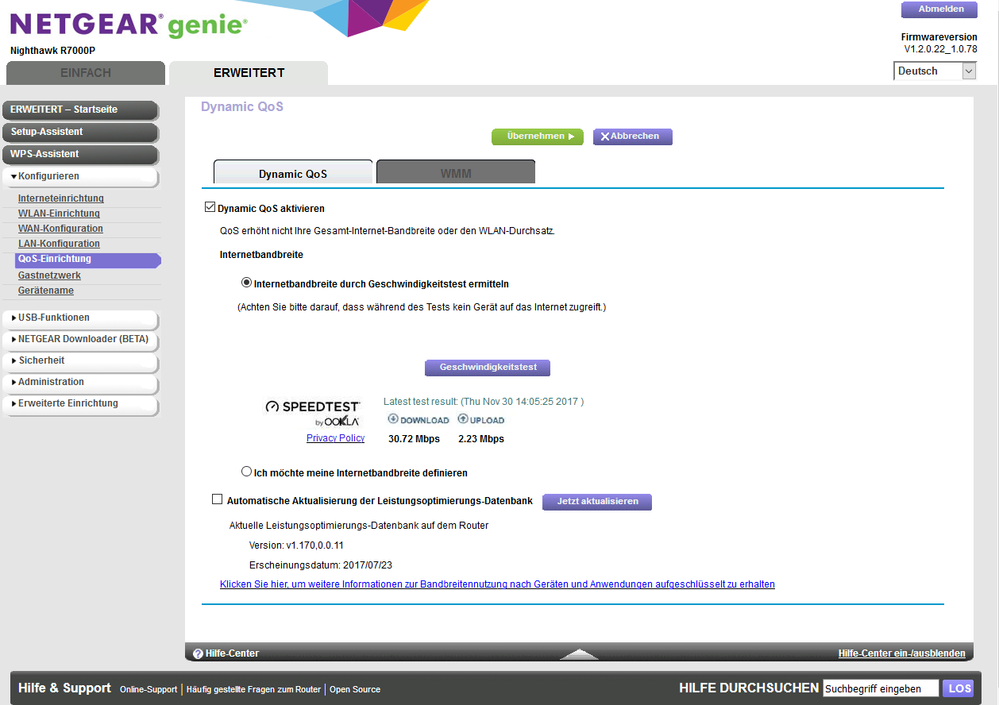Select the Dynamic QoS tab

pyautogui.click(x=293, y=173)
